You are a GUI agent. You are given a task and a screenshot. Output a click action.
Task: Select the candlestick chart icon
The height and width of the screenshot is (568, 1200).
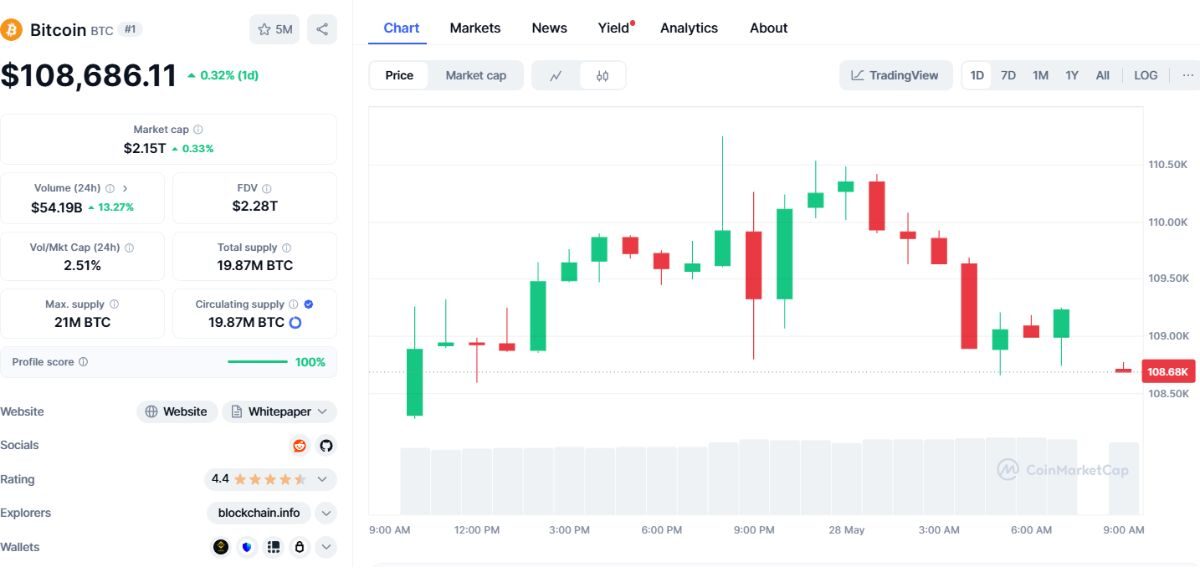tap(602, 75)
